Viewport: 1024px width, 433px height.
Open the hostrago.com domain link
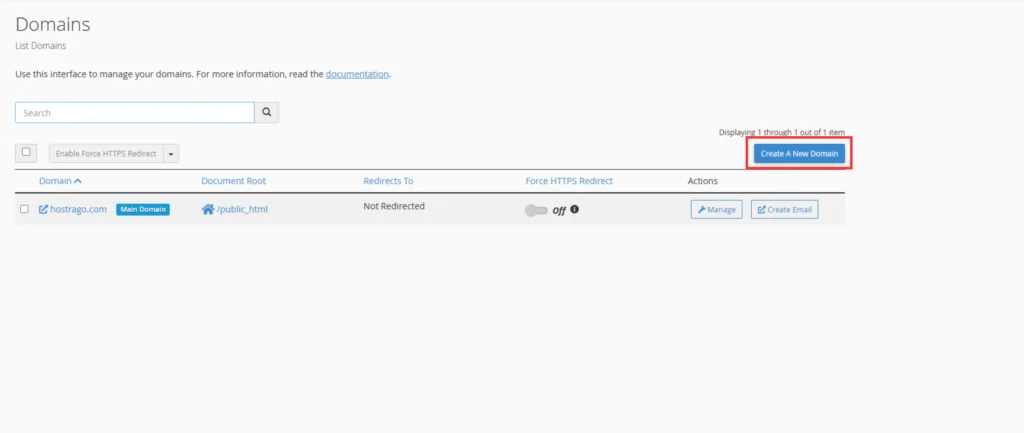[x=78, y=210]
